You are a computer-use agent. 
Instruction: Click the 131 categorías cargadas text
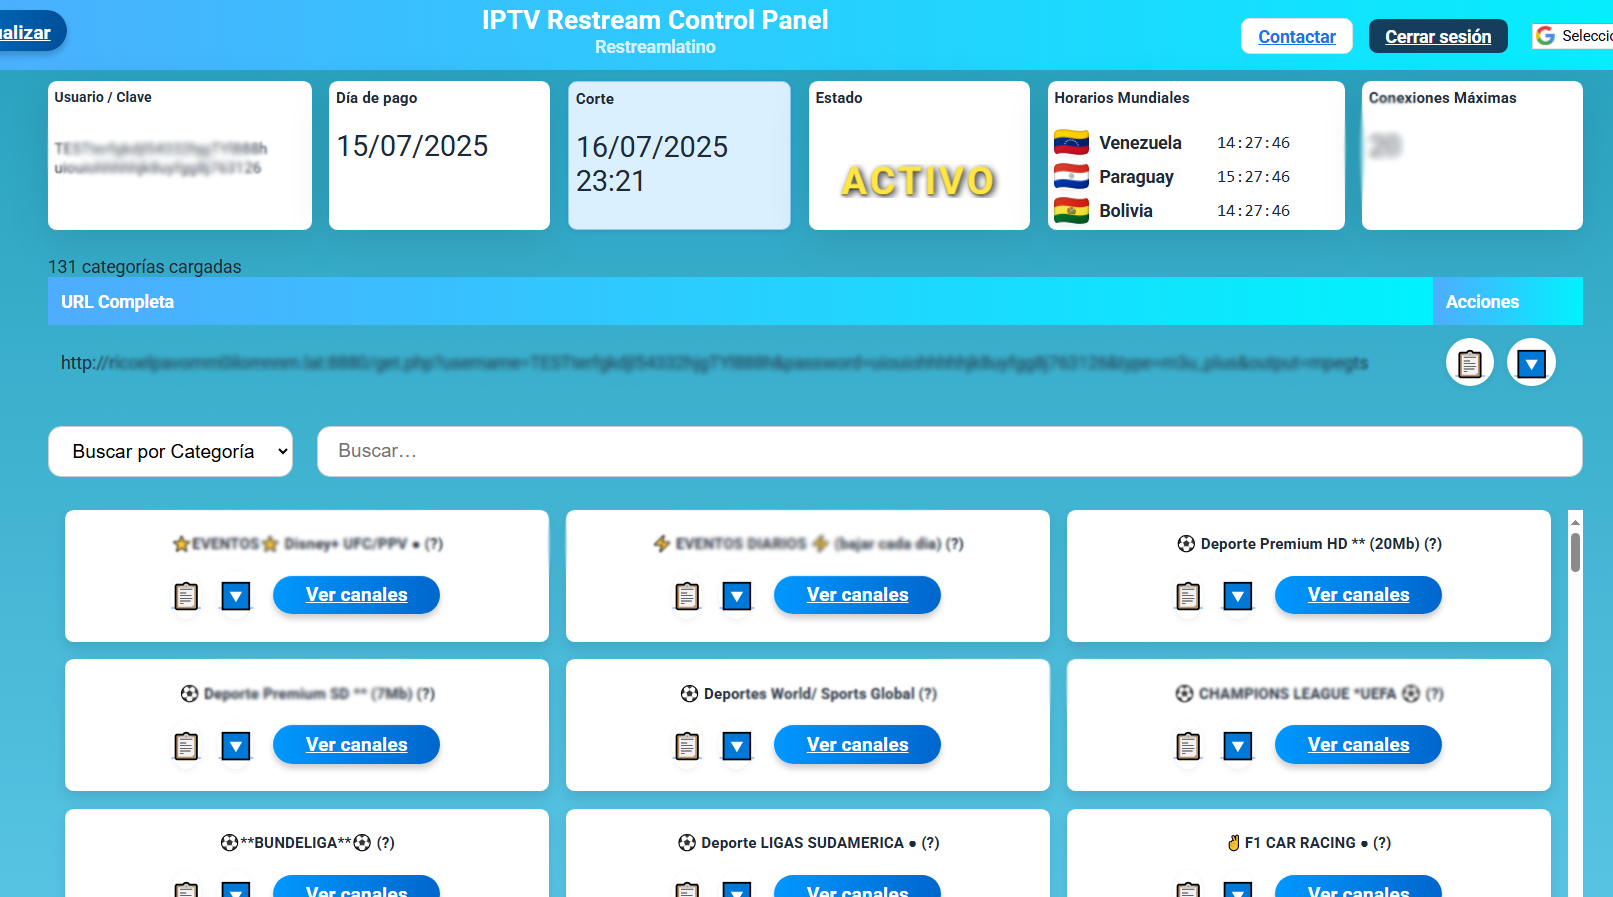click(x=145, y=267)
